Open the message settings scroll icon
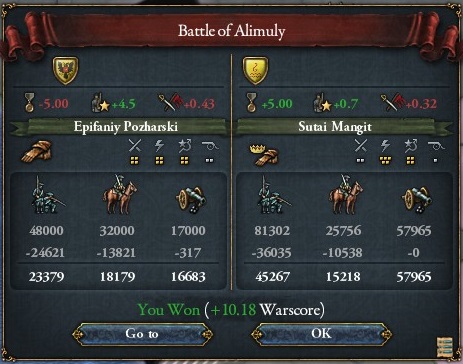This screenshot has height=364, width=463. 445,347
